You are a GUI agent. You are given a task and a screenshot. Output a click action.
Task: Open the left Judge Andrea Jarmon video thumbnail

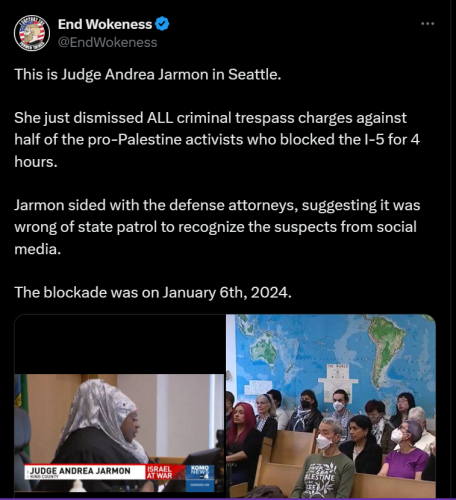tap(119, 406)
